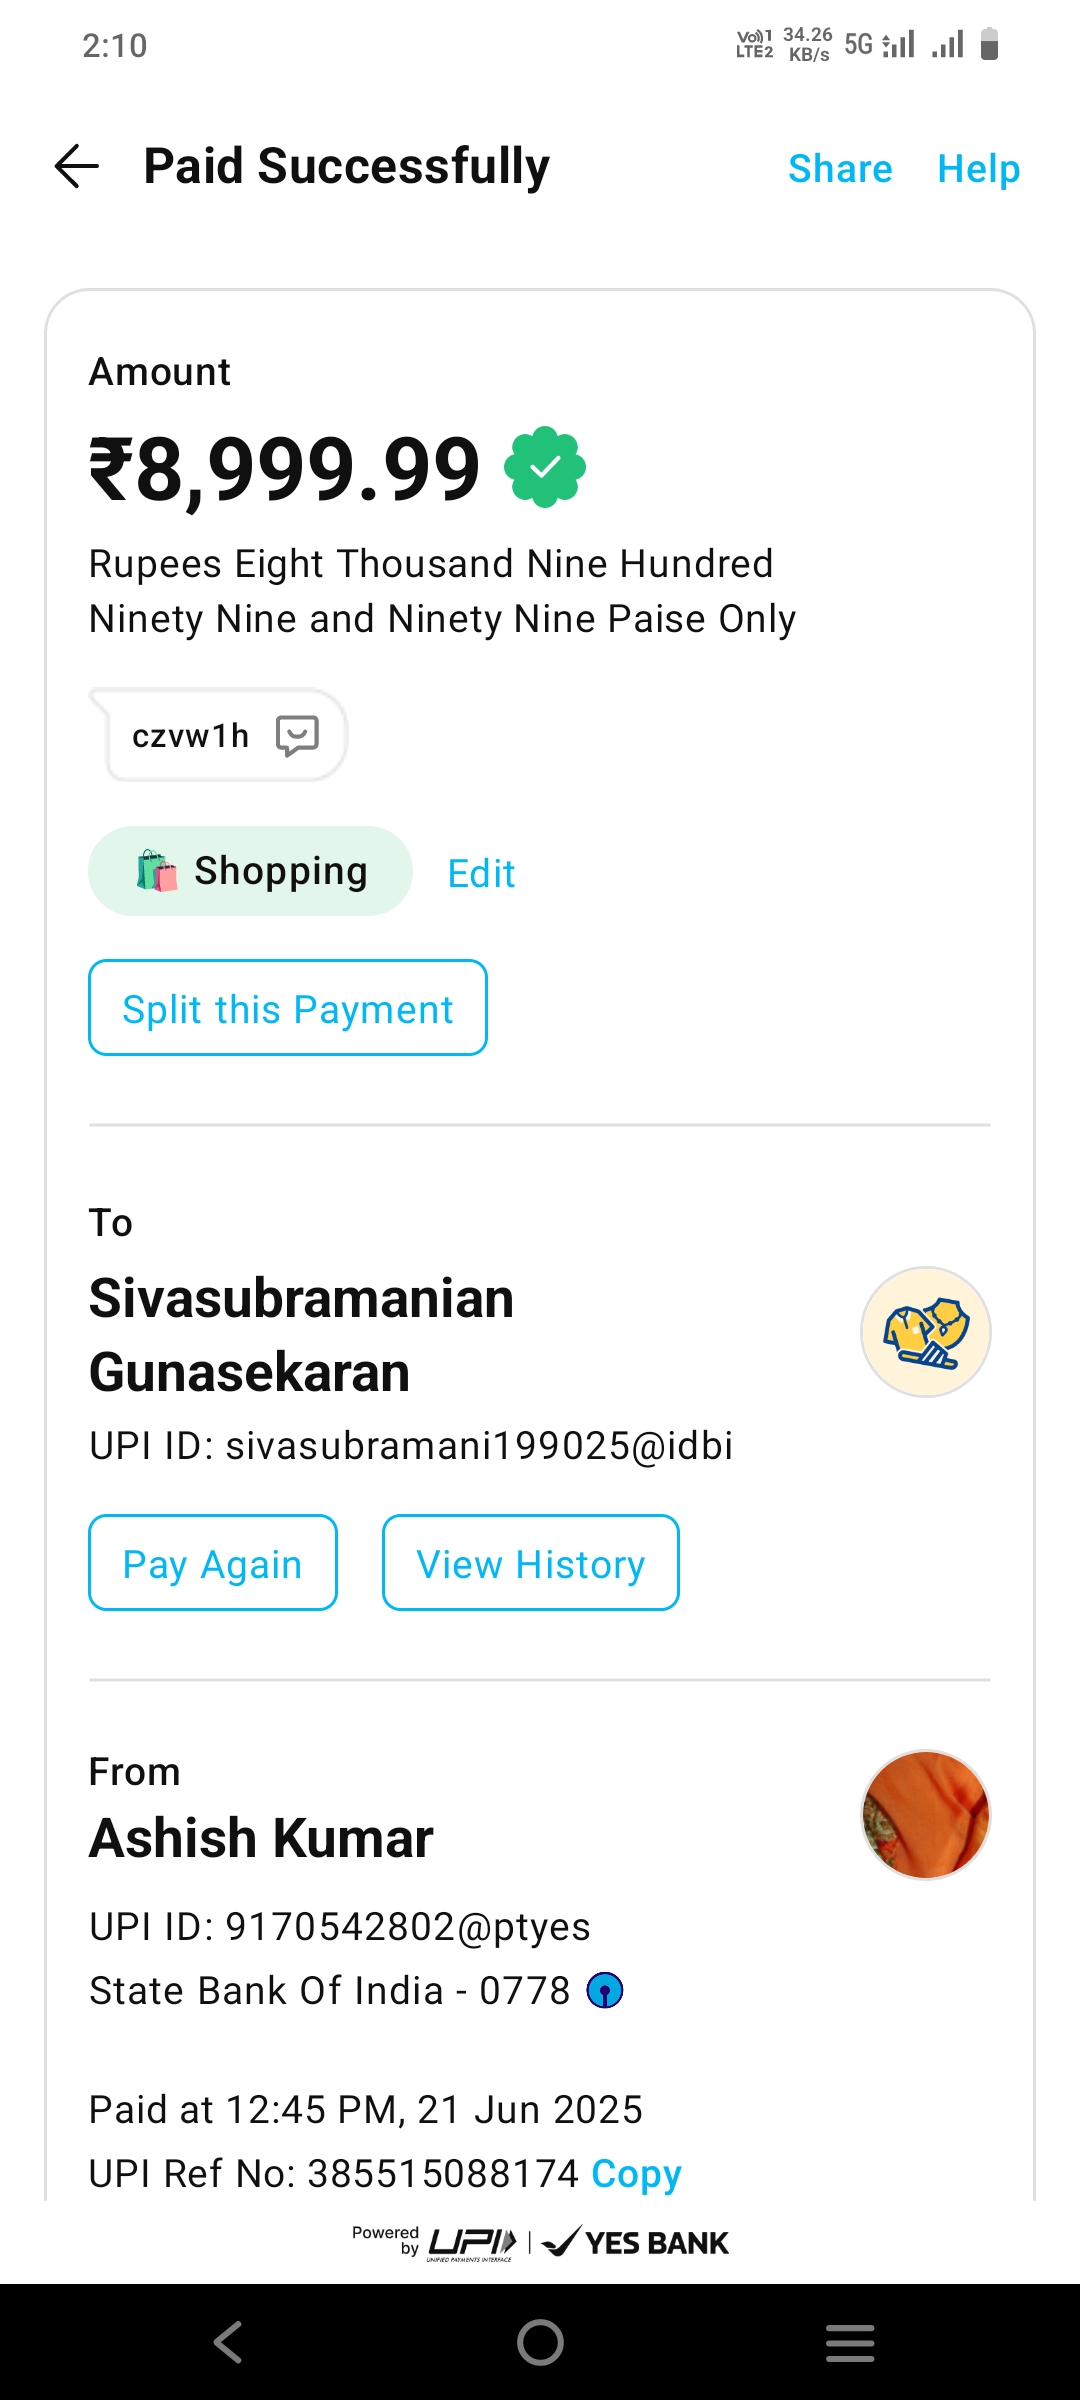Viewport: 1080px width, 2400px height.
Task: Copy the UPI reference number
Action: pos(636,2173)
